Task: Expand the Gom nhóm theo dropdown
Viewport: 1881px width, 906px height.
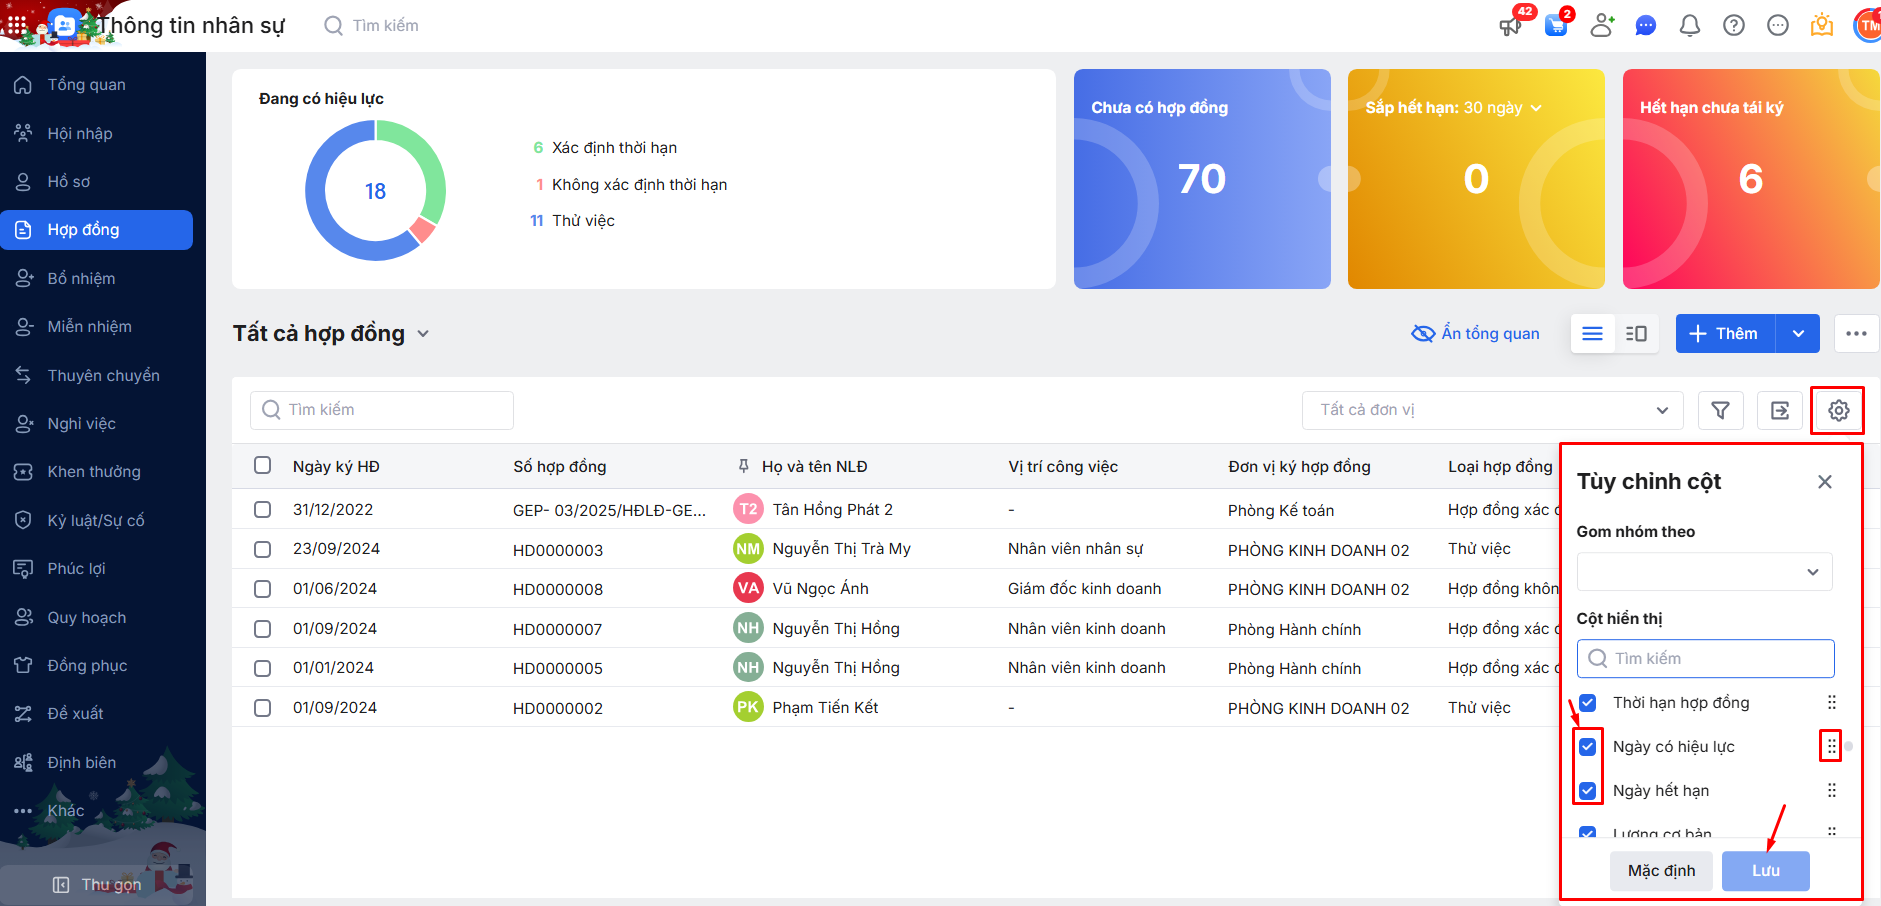Action: point(1704,572)
